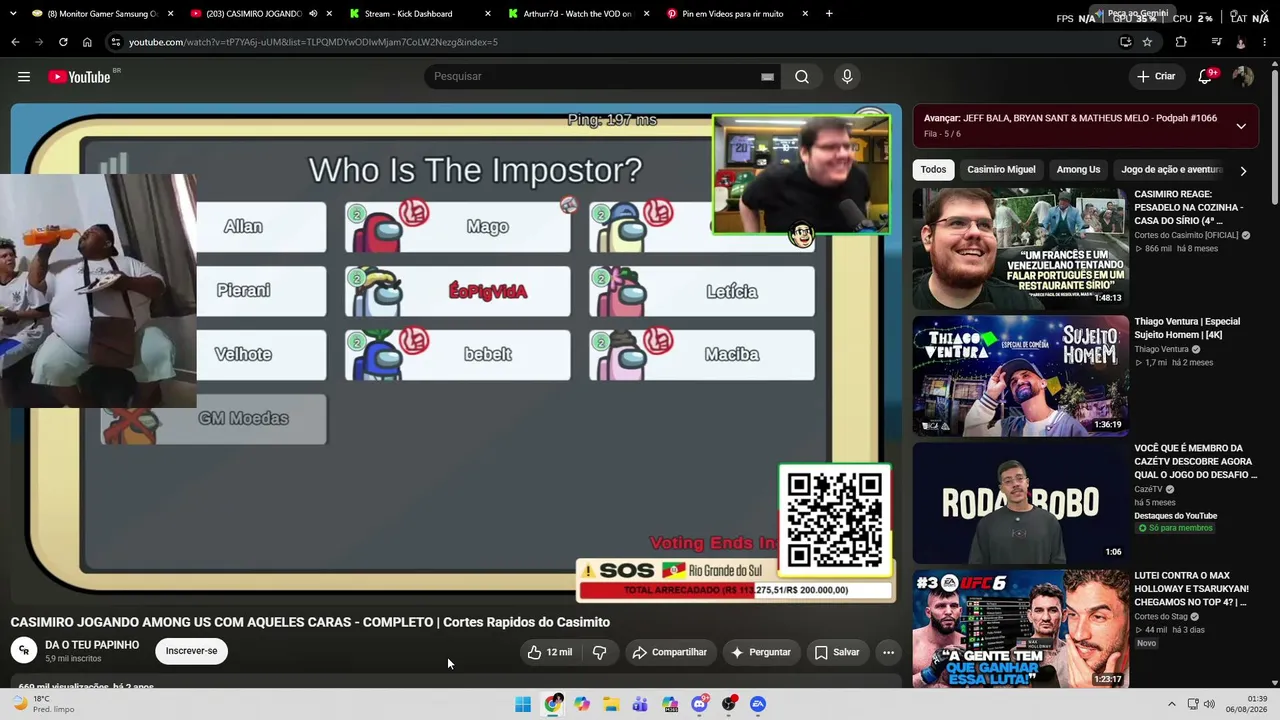Click the Criar create button

[1156, 77]
